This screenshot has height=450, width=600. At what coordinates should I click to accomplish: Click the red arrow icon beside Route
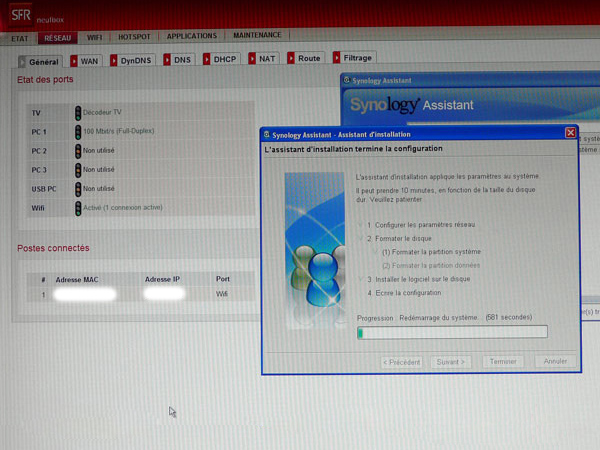[291, 58]
